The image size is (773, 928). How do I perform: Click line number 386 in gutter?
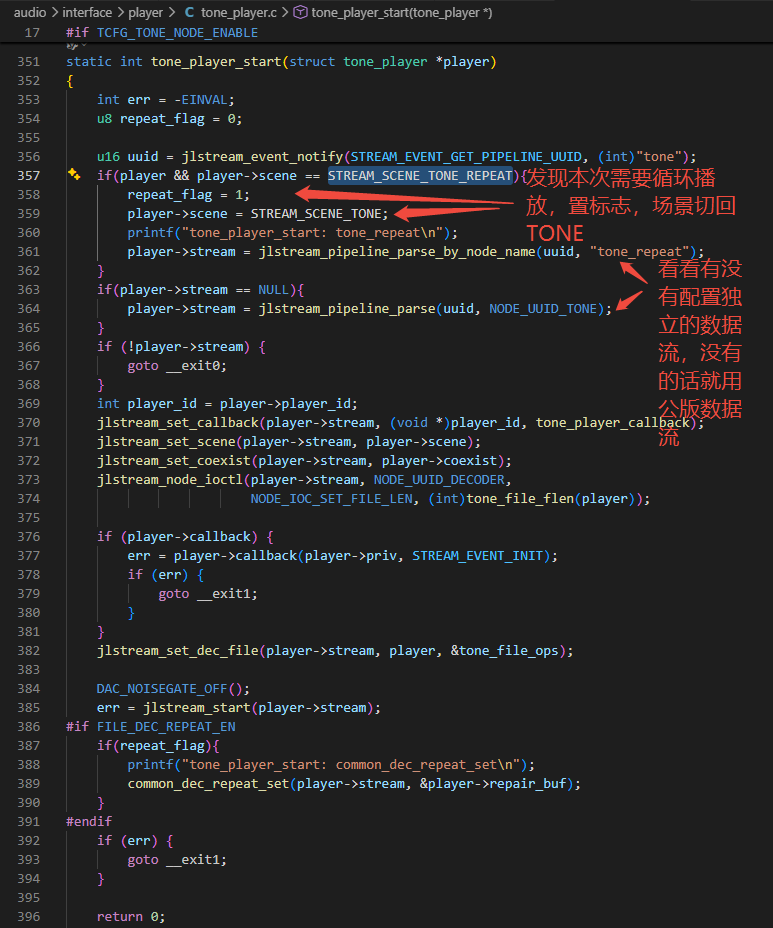[x=28, y=727]
